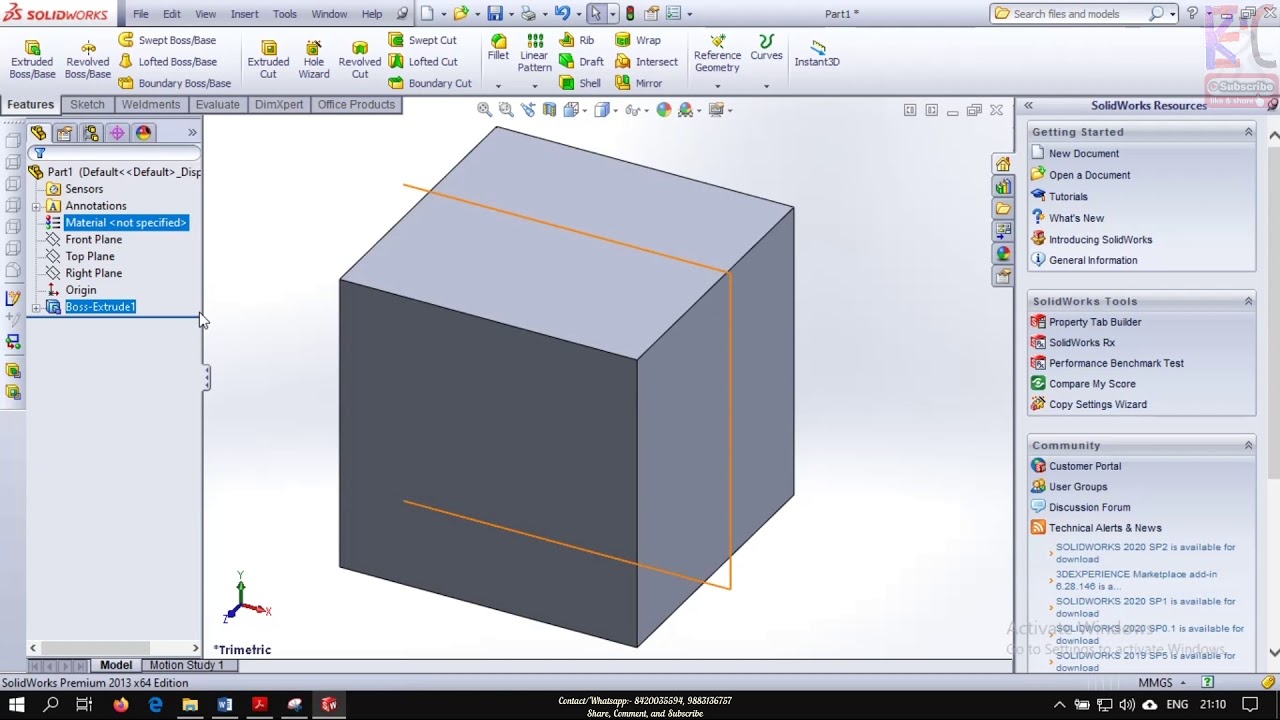1280x720 pixels.
Task: Collapse the Community section
Action: [x=1248, y=445]
